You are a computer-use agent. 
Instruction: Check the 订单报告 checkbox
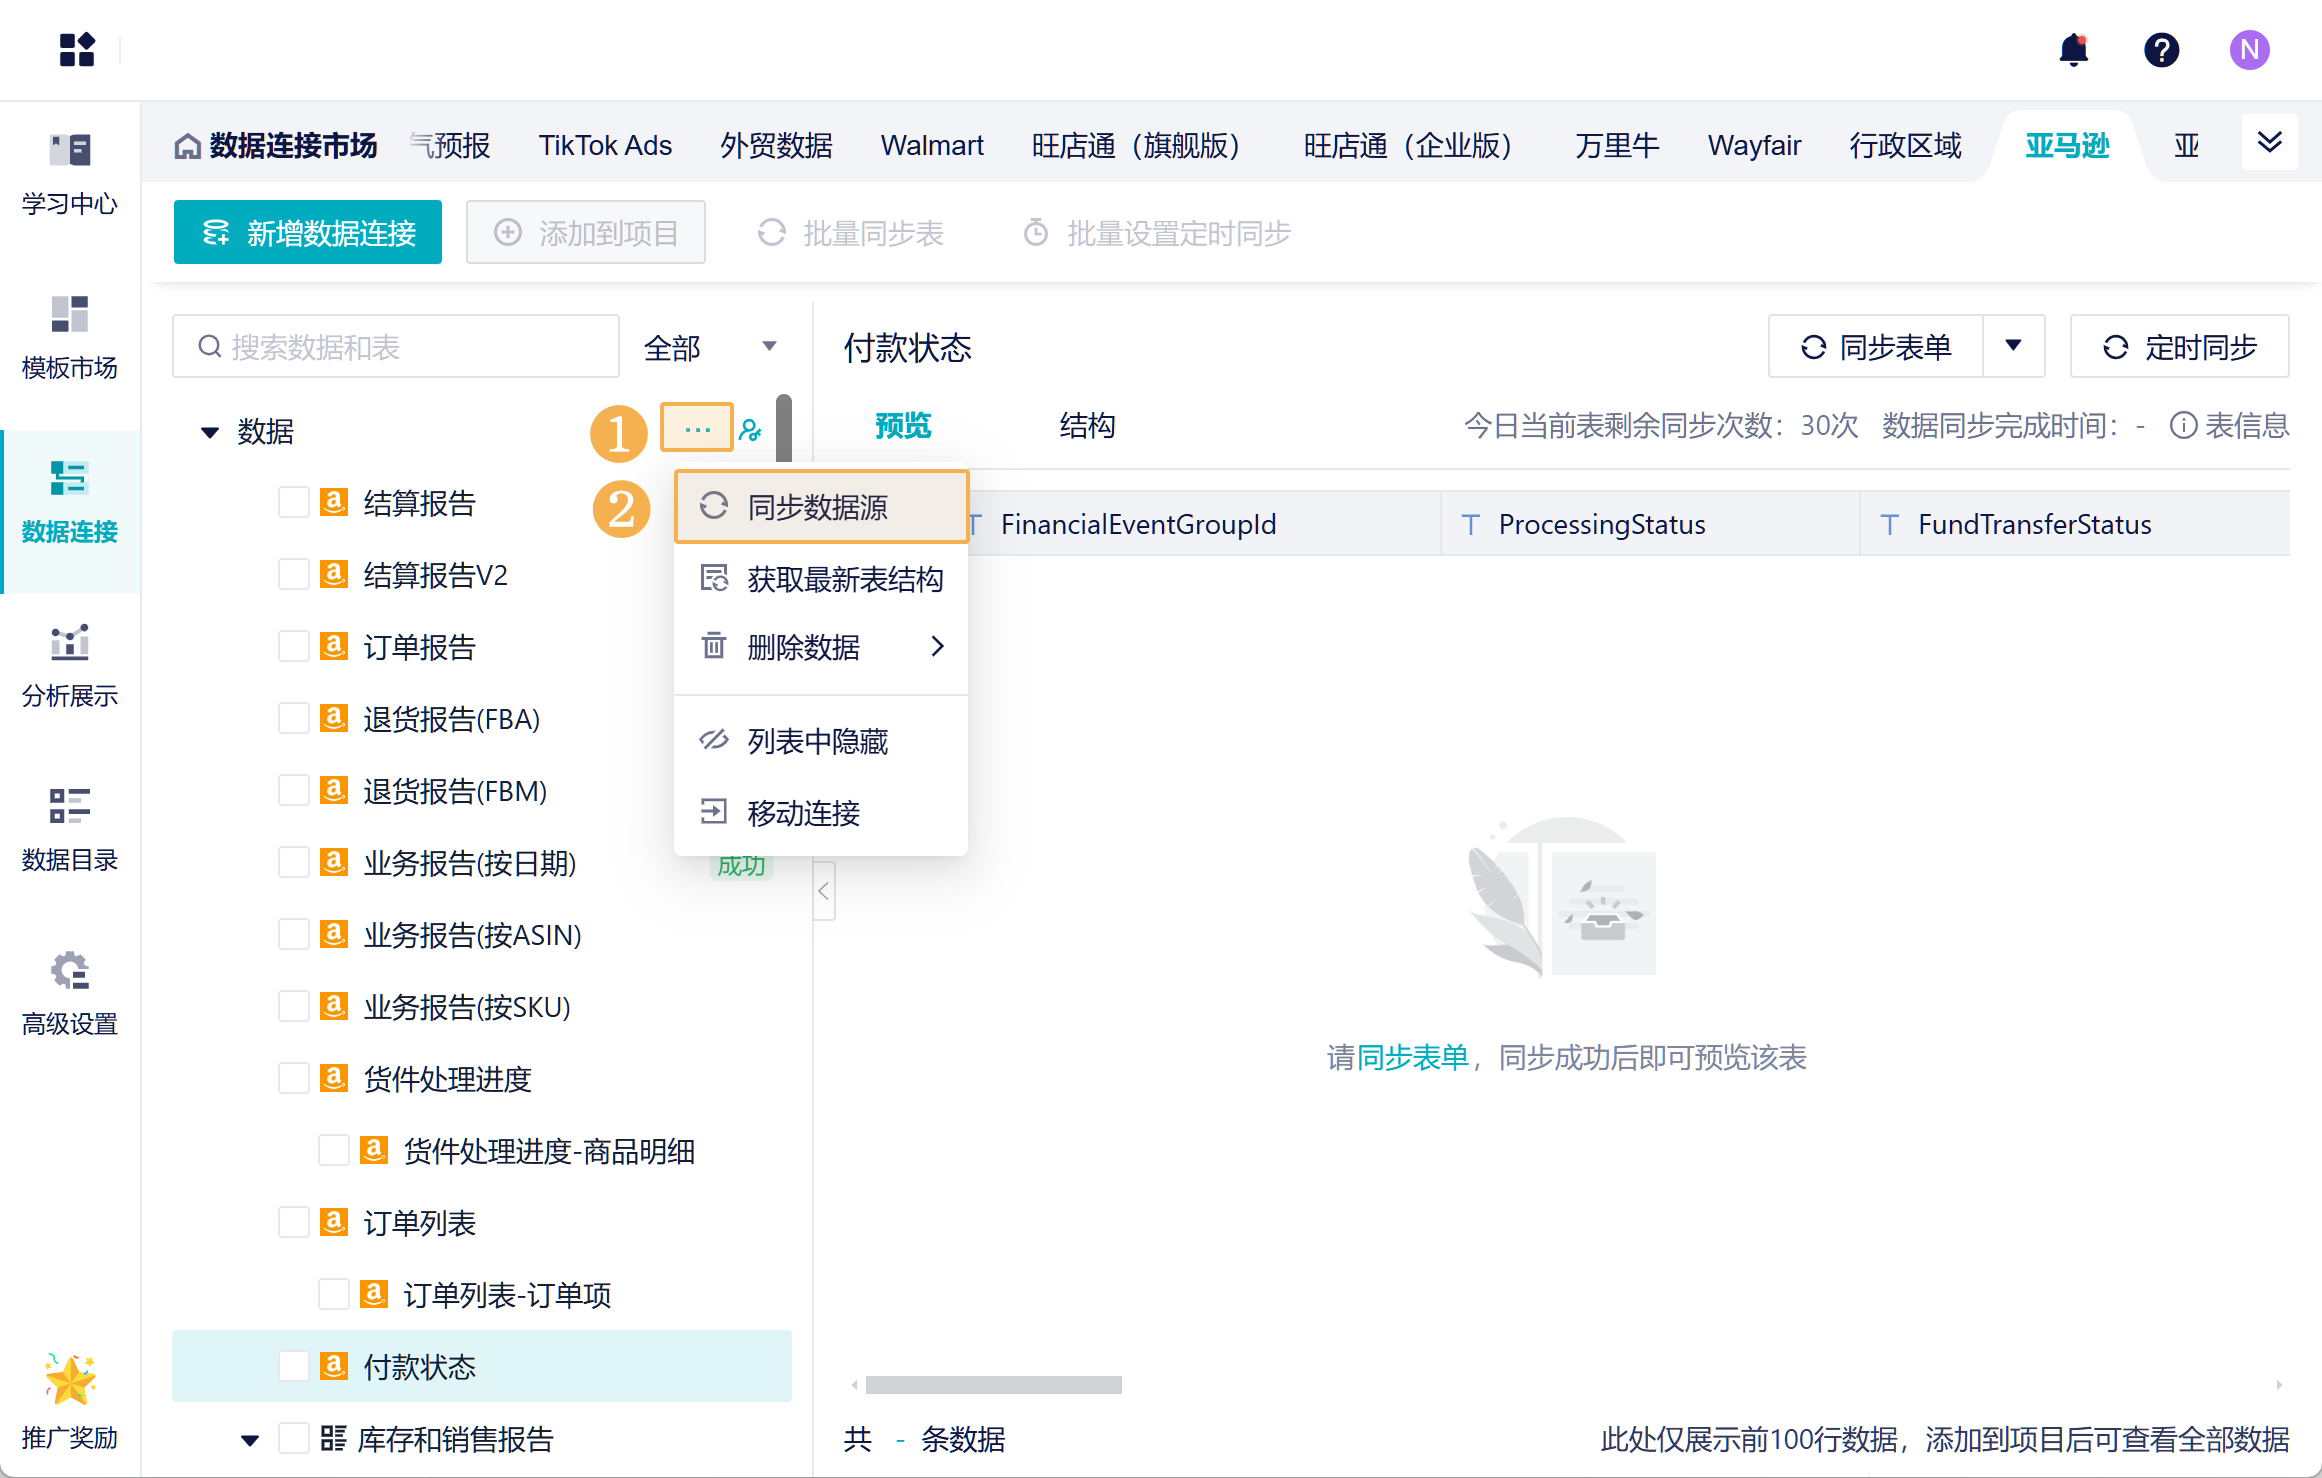[x=293, y=646]
